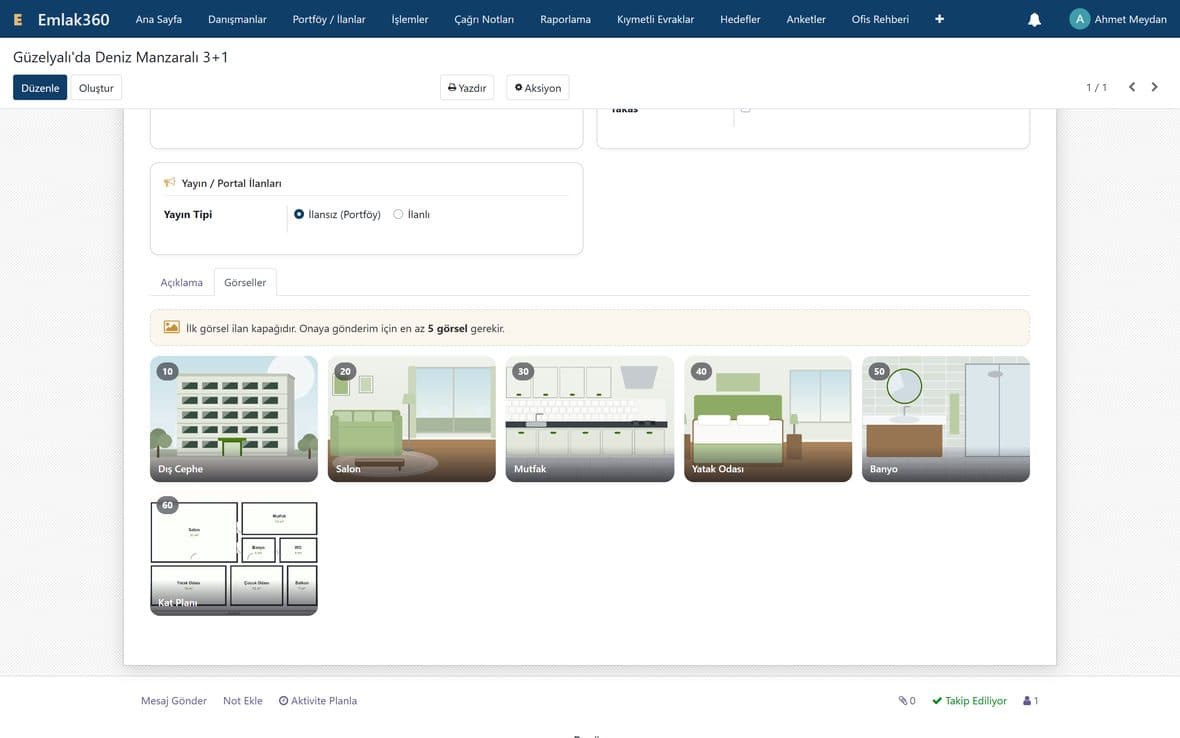Open the notification bell
Image resolution: width=1180 pixels, height=738 pixels.
pos(1035,20)
